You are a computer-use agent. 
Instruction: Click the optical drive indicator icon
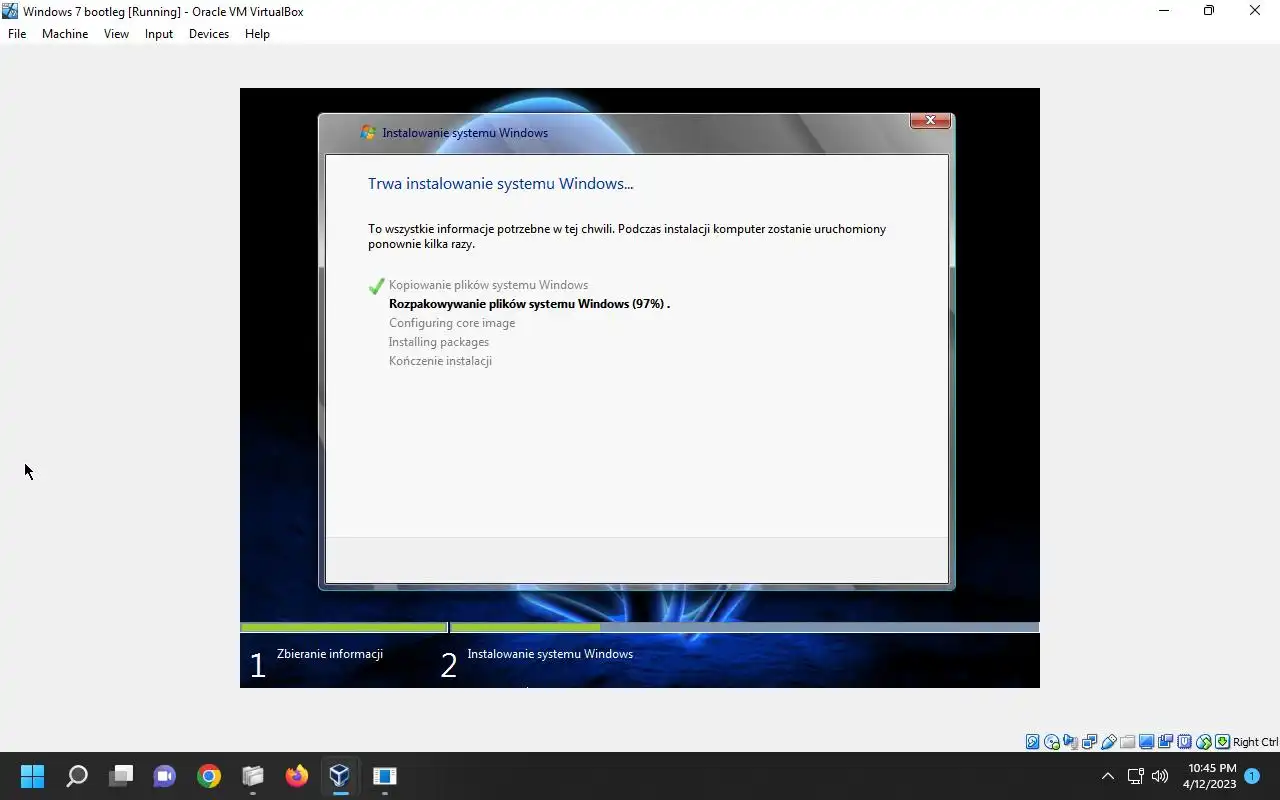[x=1051, y=742]
